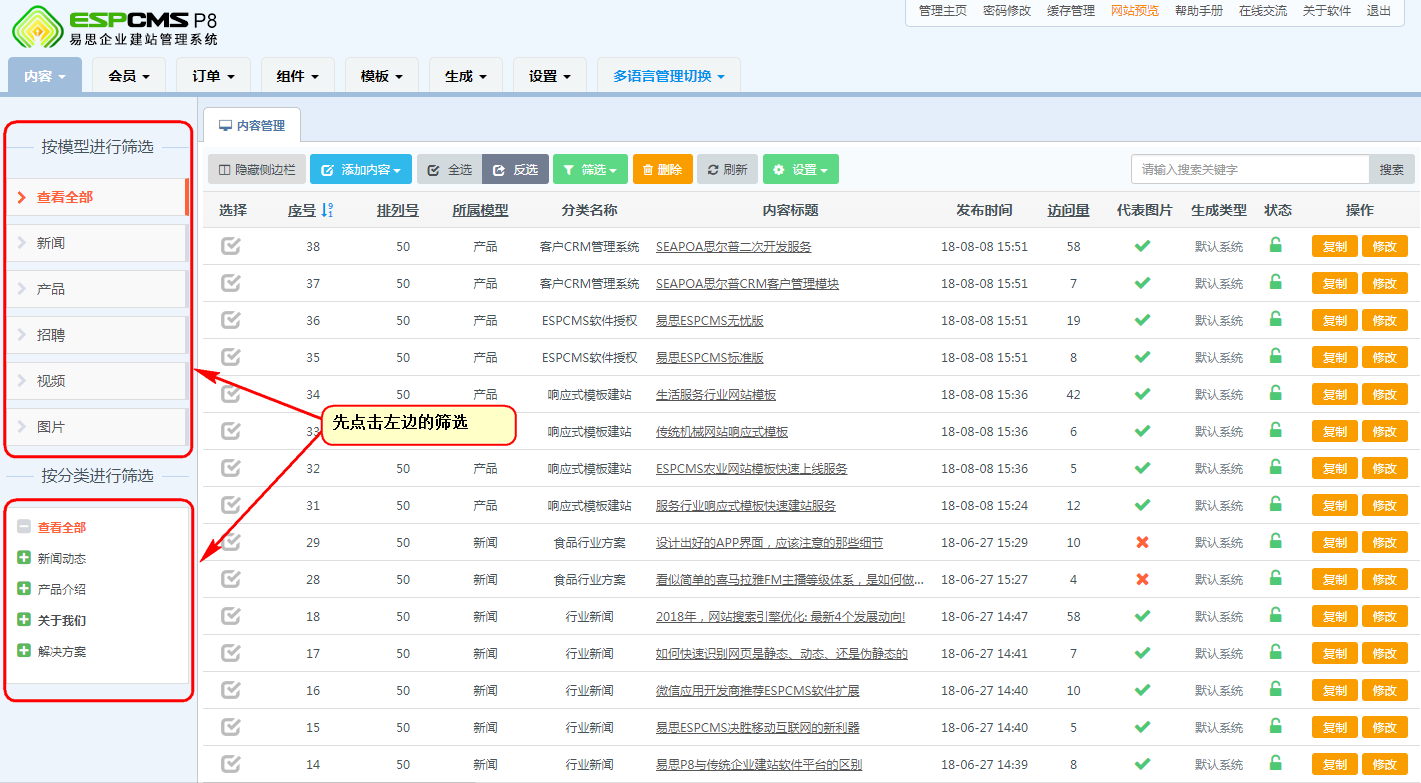Image resolution: width=1421 pixels, height=783 pixels.
Task: Click red X image icon for 设计出好的APP界面 row
Action: coord(1142,542)
